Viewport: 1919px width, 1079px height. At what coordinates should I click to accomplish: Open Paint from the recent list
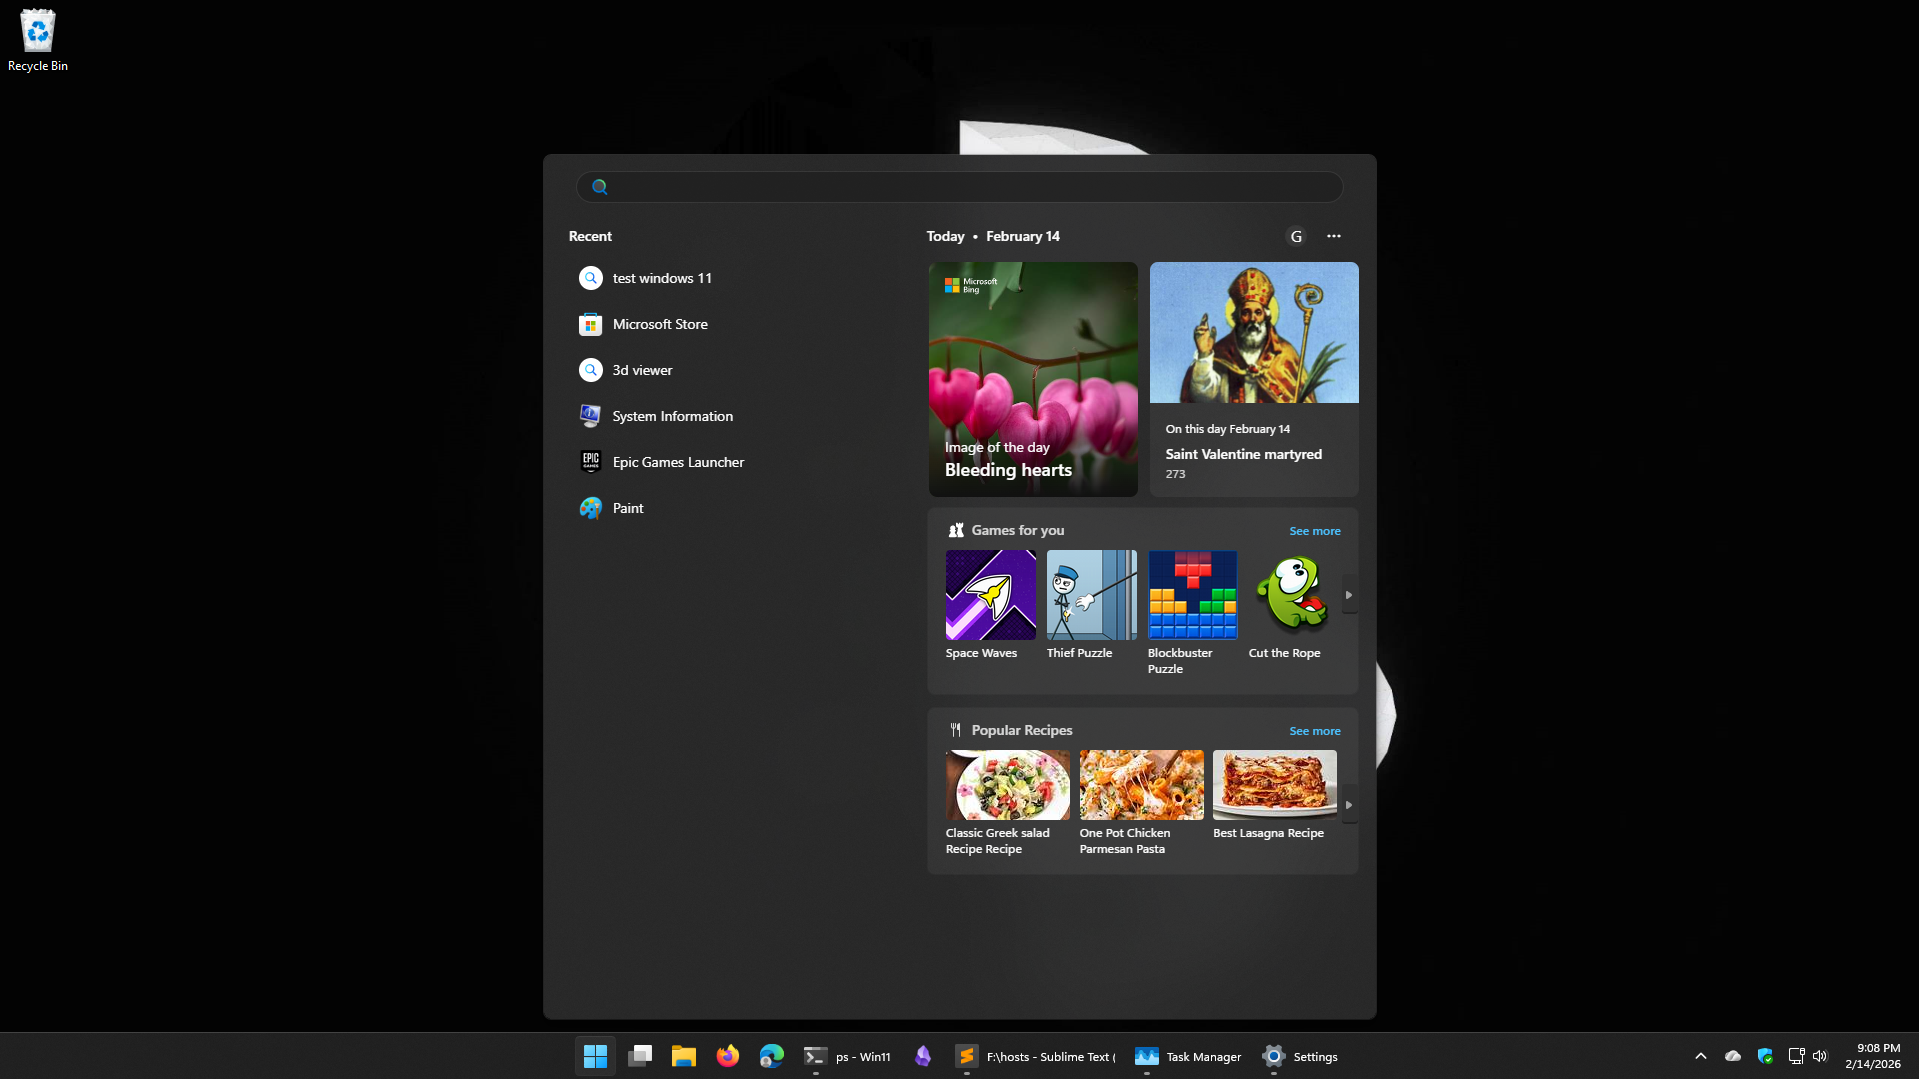click(x=627, y=508)
